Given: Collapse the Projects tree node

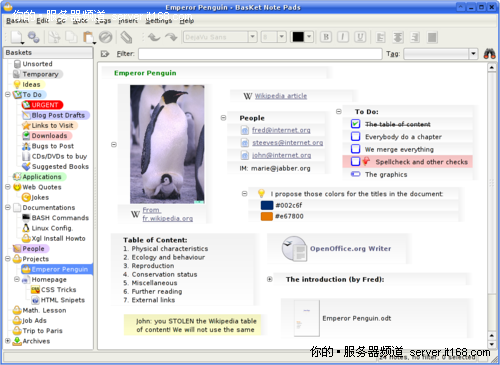Looking at the screenshot, I should click(x=8, y=259).
